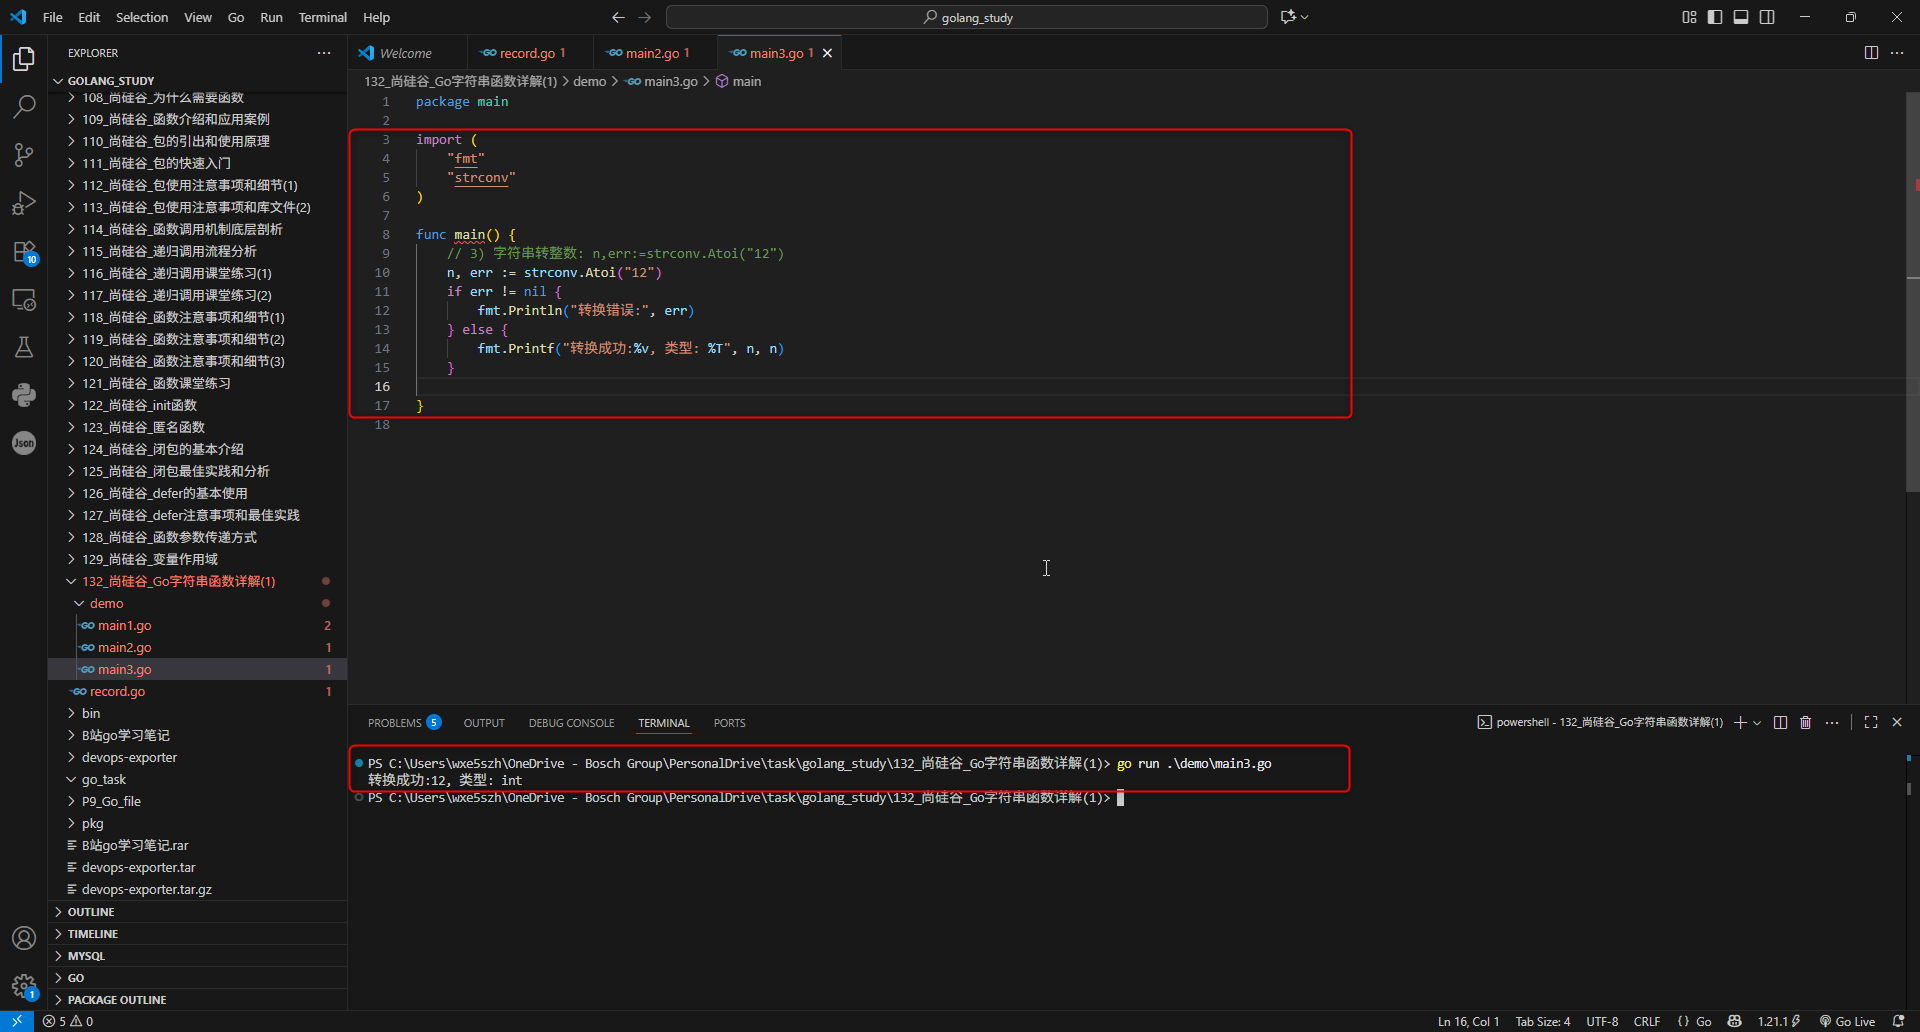The width and height of the screenshot is (1920, 1032).
Task: Open the Manage settings gear
Action: pyautogui.click(x=24, y=986)
